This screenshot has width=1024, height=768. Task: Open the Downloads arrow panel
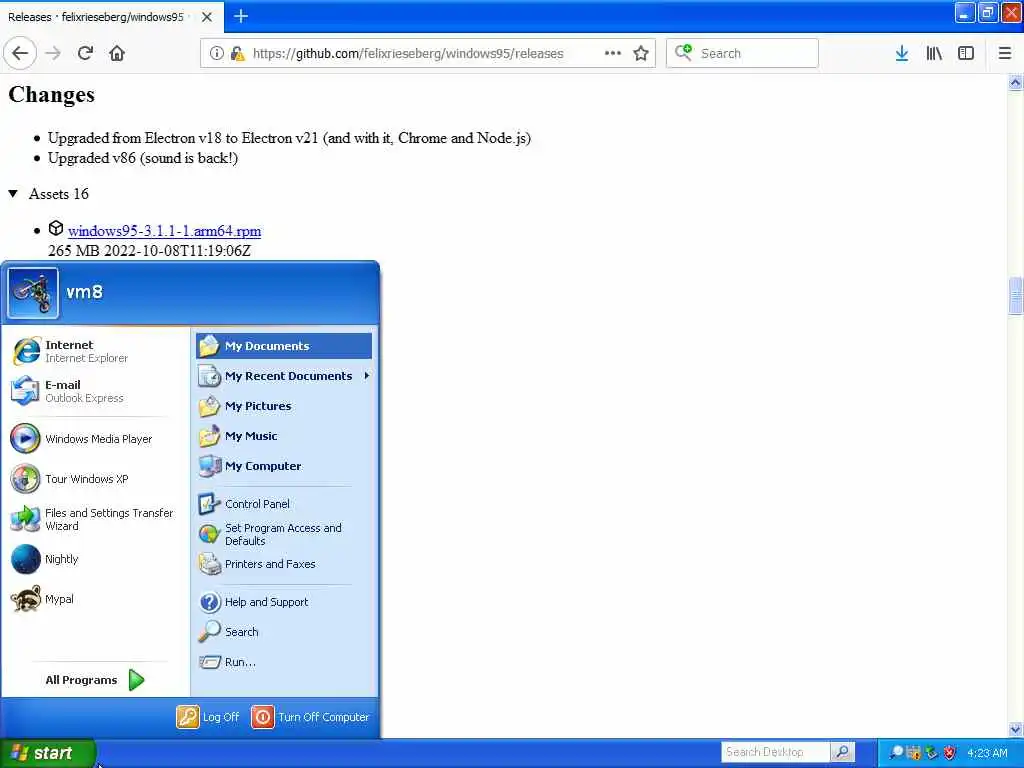click(901, 54)
